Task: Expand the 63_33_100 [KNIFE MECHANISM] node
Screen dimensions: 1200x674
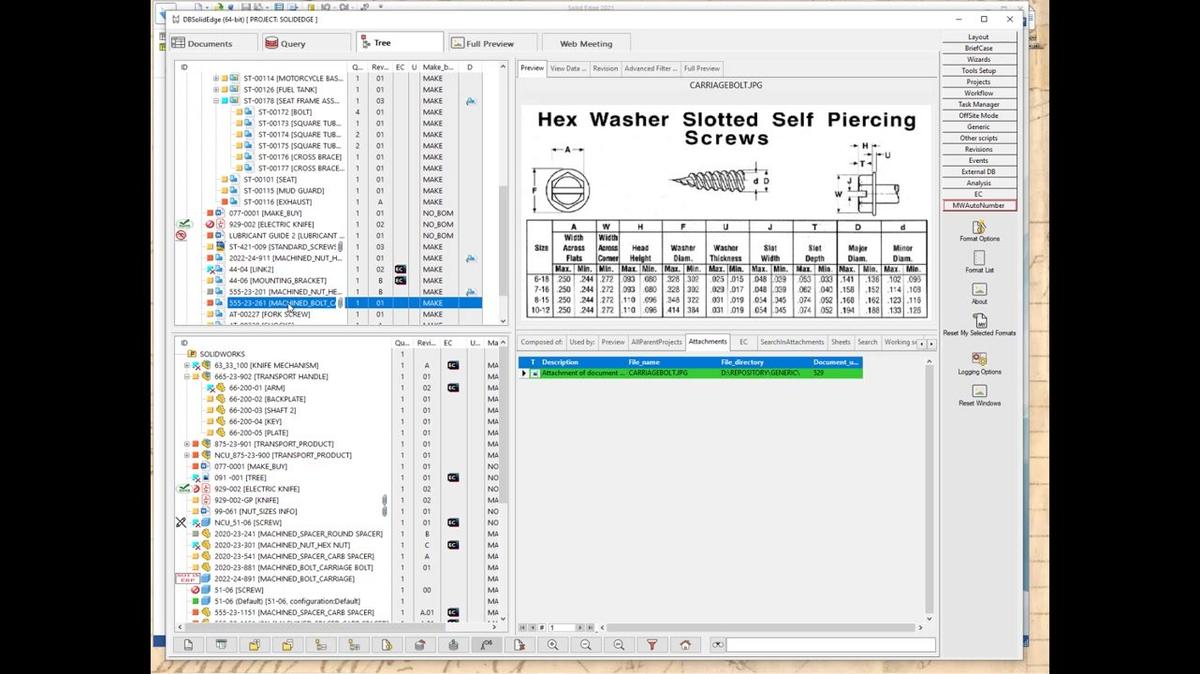Action: [186, 365]
